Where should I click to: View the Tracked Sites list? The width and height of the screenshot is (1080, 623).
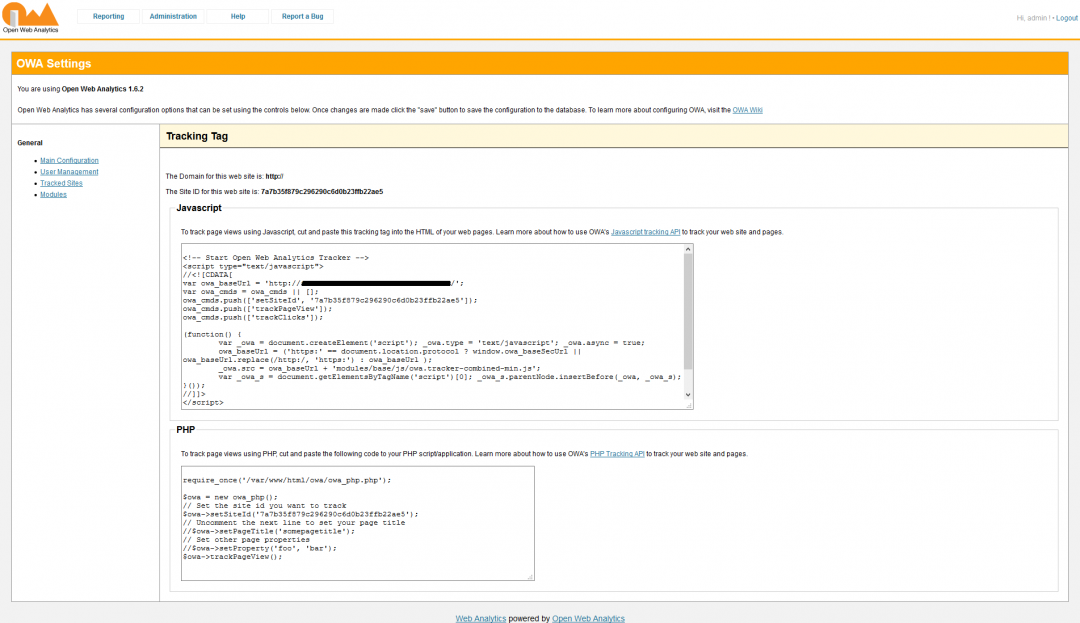click(61, 183)
